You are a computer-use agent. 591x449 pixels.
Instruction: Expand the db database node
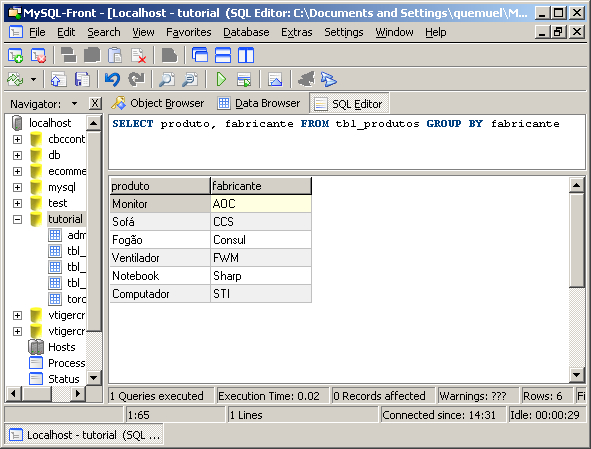17,155
